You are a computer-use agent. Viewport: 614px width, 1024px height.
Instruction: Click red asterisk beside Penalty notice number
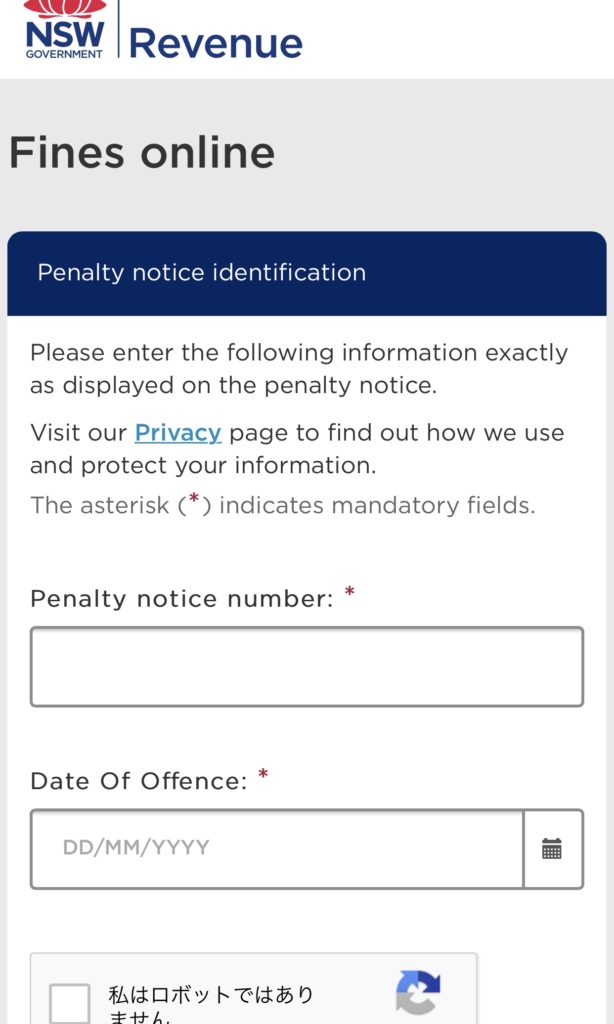349,592
